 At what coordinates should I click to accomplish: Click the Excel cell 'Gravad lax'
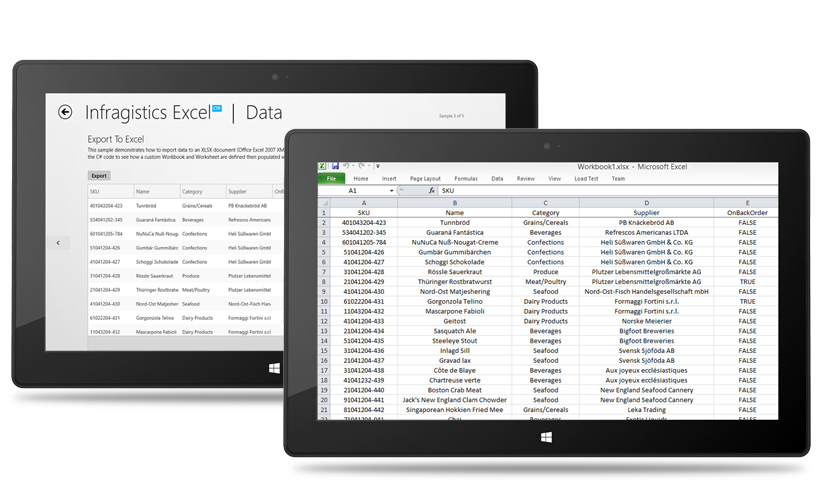pos(454,360)
